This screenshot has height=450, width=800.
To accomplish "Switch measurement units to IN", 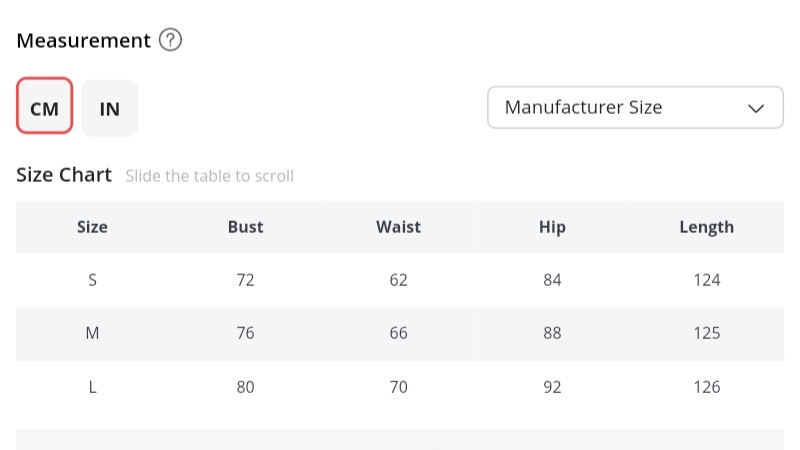I will (110, 108).
